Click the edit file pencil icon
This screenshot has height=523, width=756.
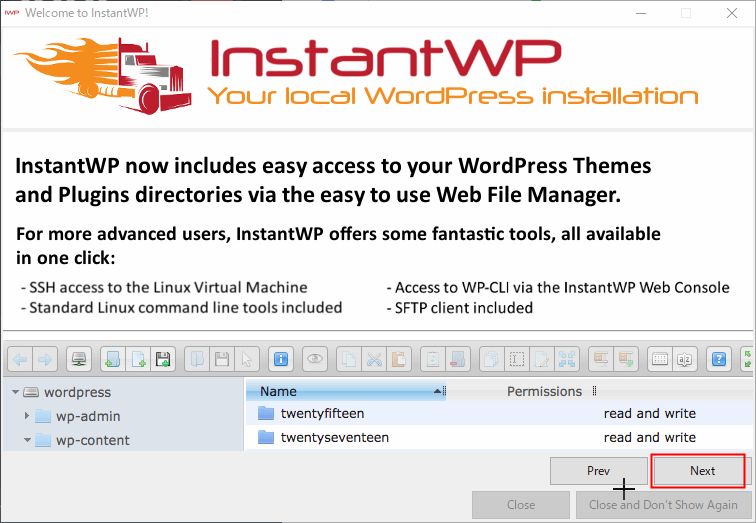tap(542, 359)
